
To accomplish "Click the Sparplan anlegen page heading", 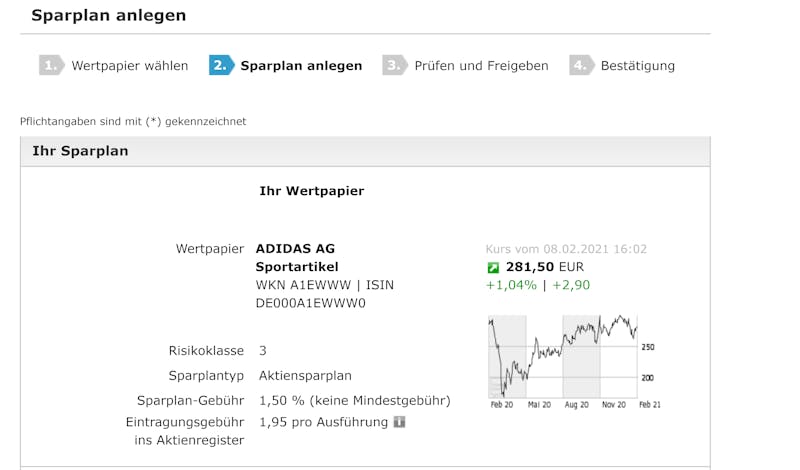I will (109, 15).
